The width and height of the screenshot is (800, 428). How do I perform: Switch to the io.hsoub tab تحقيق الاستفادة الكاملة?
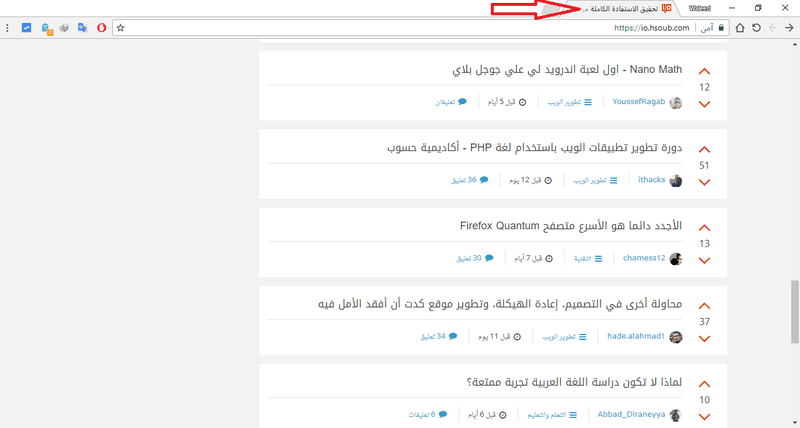click(x=622, y=9)
